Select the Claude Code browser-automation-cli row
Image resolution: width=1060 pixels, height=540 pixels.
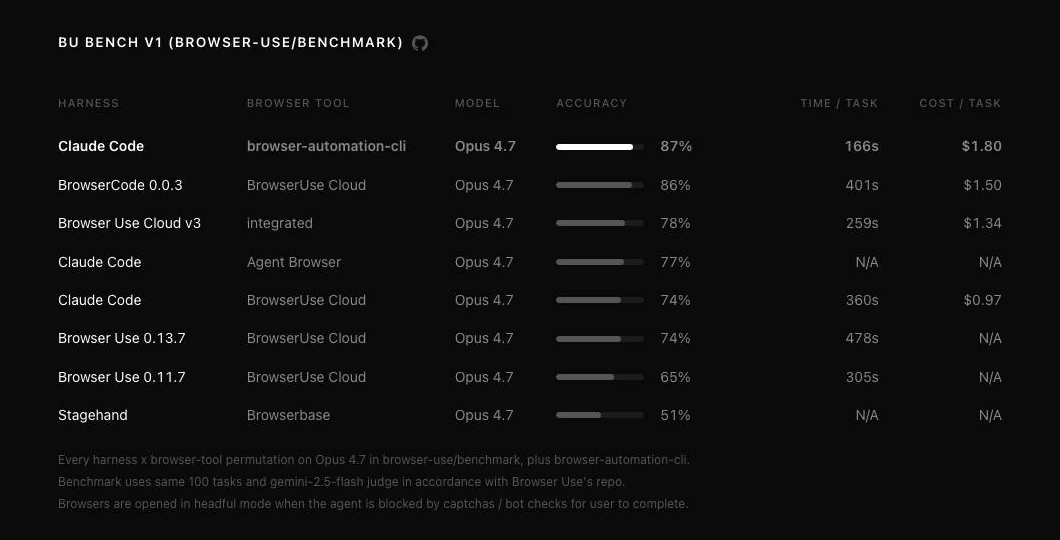[x=530, y=146]
